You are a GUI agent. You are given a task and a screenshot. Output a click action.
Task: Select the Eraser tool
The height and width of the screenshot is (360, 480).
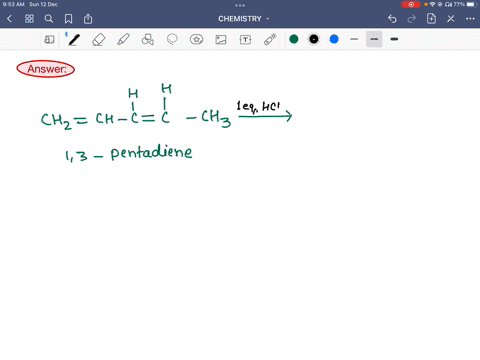[99, 40]
